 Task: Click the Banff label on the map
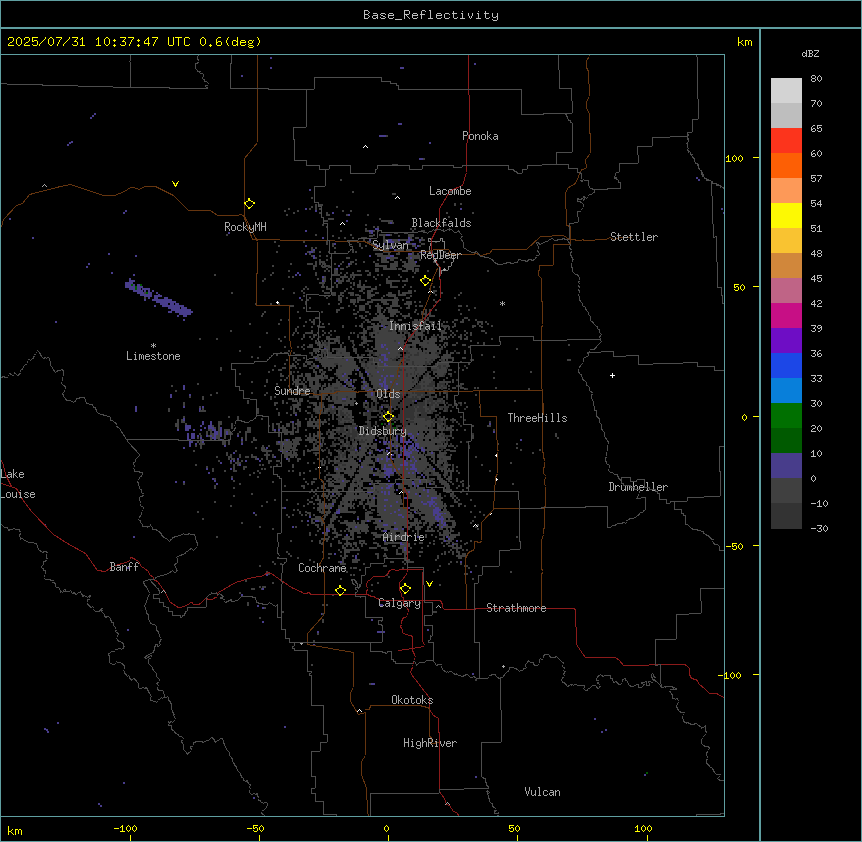(x=124, y=567)
